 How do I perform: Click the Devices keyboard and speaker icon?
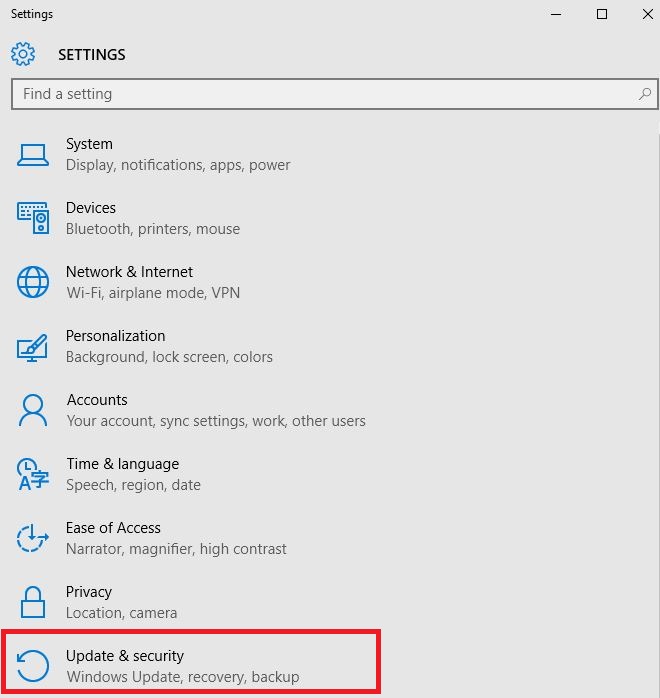point(33,218)
